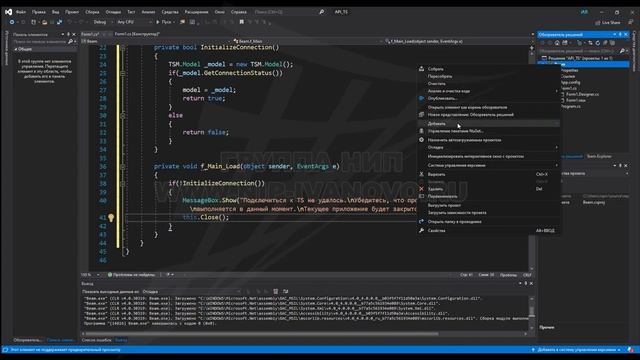The height and width of the screenshot is (360, 640).
Task: Click Save All toolbar icon
Action: 60,22
